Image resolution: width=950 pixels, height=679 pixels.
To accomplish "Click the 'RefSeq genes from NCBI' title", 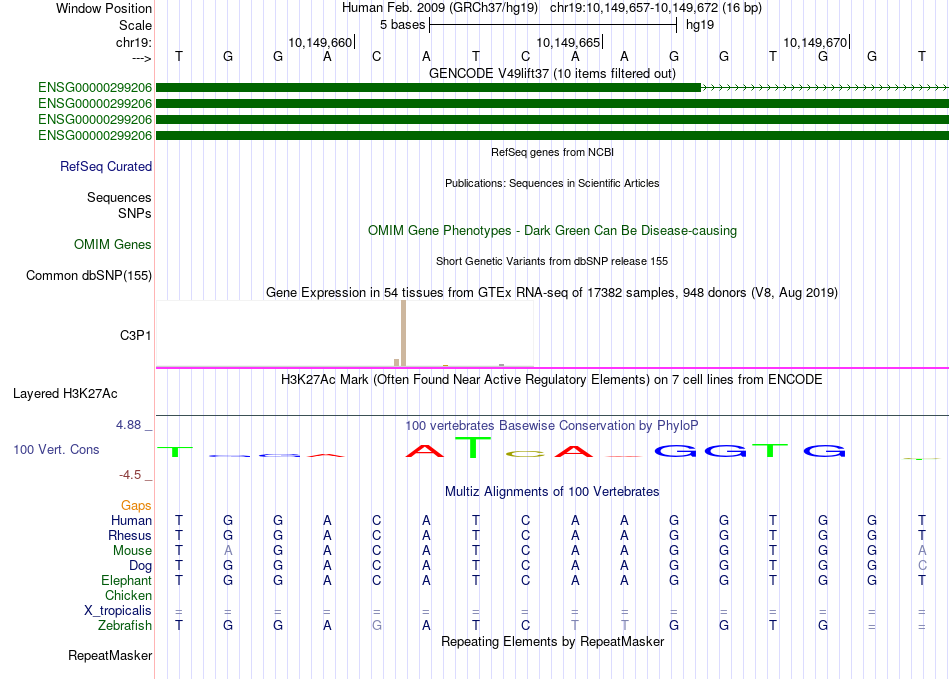I will (x=552, y=153).
